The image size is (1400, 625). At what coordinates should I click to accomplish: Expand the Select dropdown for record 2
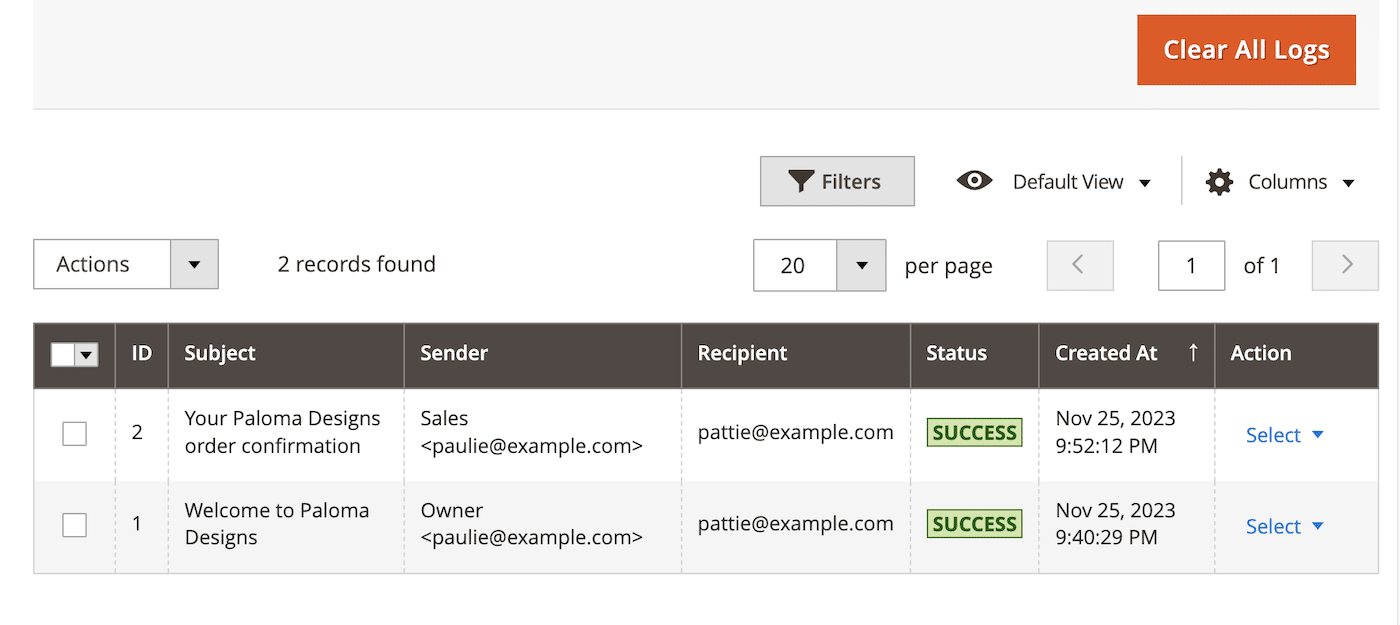[1284, 434]
